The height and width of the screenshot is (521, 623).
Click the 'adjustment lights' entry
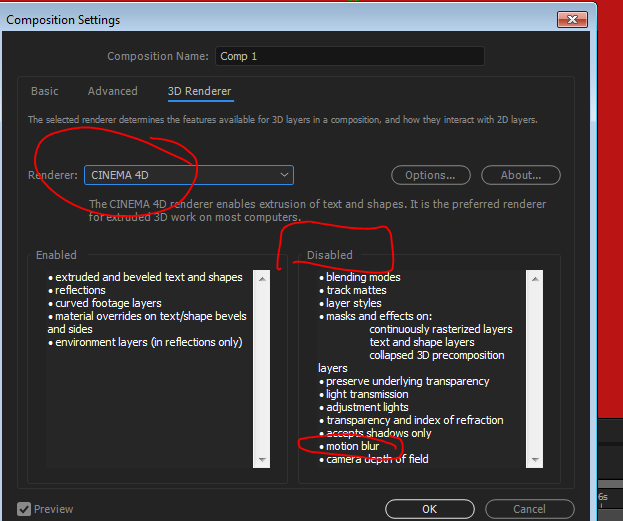tap(364, 407)
